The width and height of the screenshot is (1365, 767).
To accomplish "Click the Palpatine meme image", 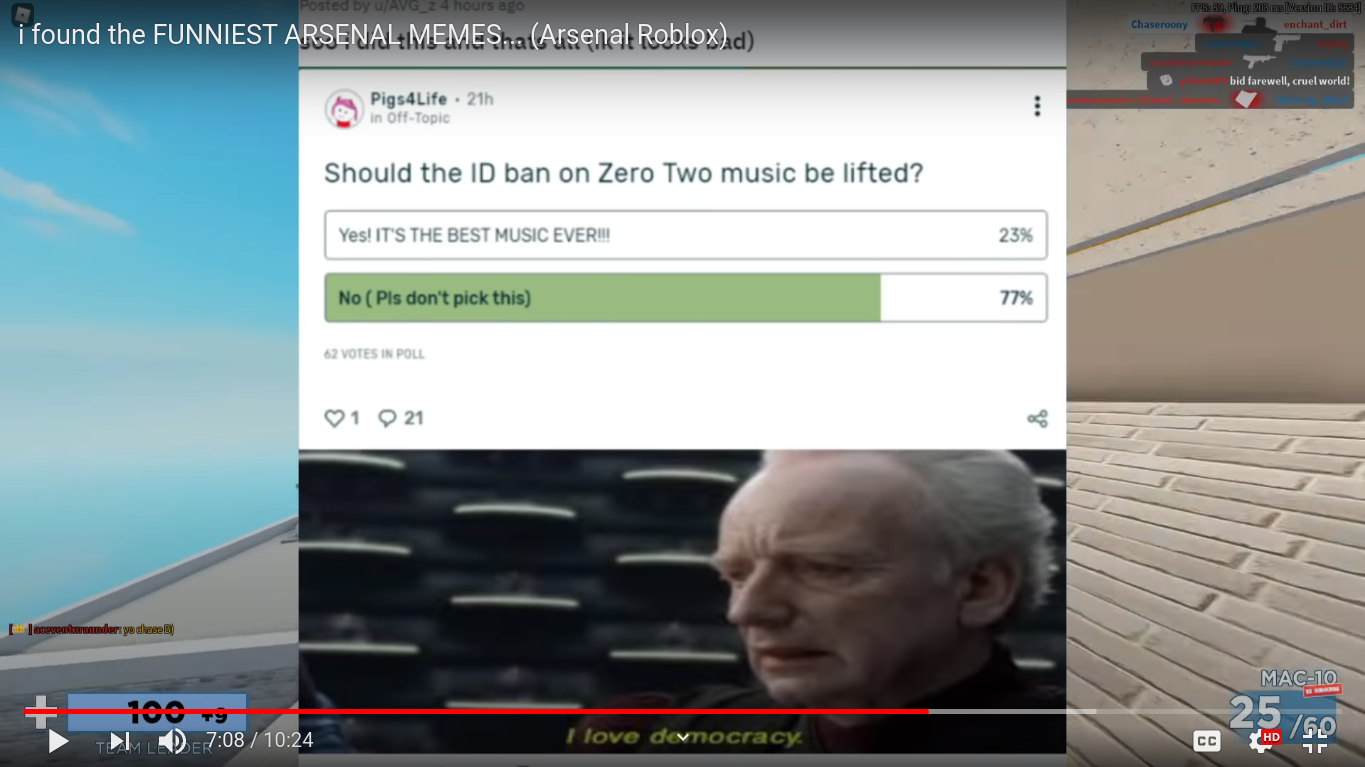I will [682, 601].
